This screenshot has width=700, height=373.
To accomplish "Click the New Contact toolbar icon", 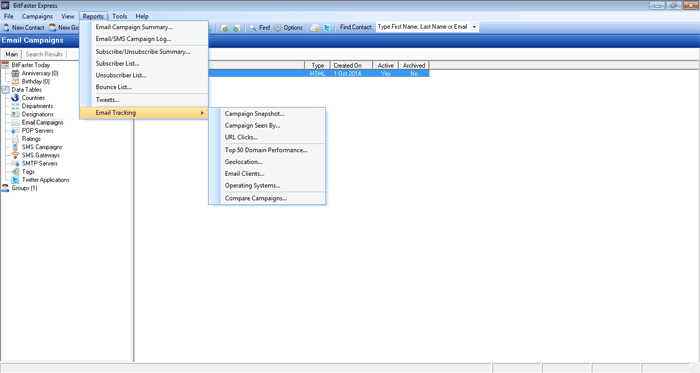I will (x=6, y=28).
